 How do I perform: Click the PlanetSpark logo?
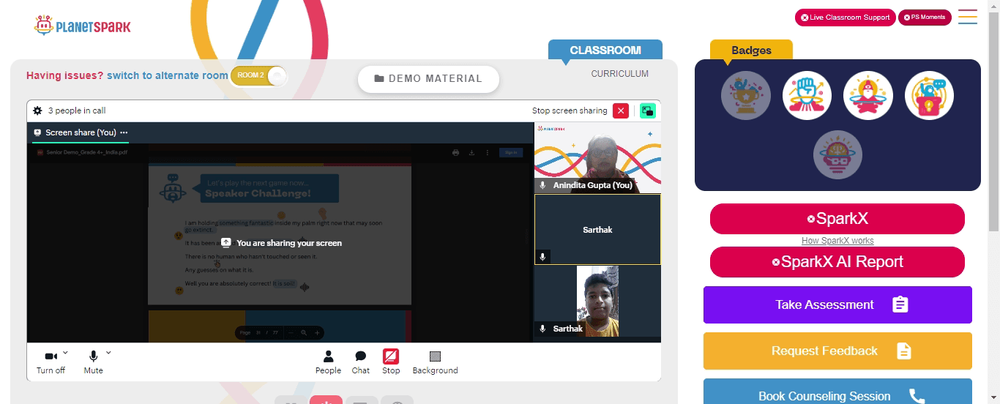coord(82,26)
